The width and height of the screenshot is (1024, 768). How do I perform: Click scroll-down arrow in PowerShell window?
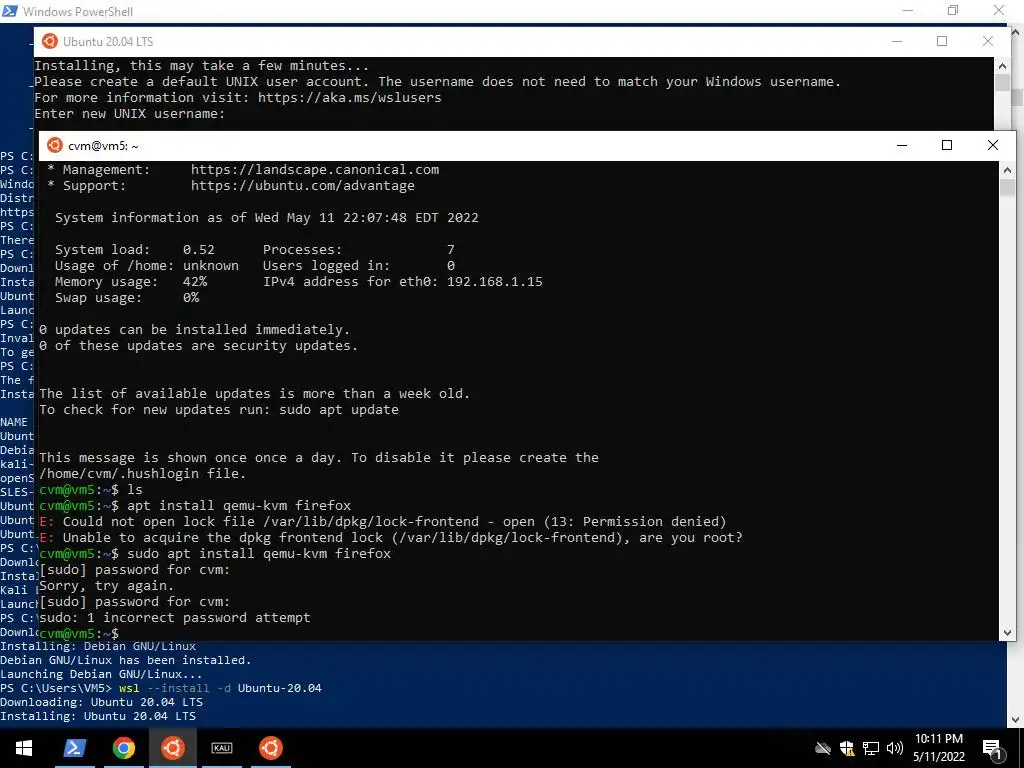click(x=1015, y=720)
